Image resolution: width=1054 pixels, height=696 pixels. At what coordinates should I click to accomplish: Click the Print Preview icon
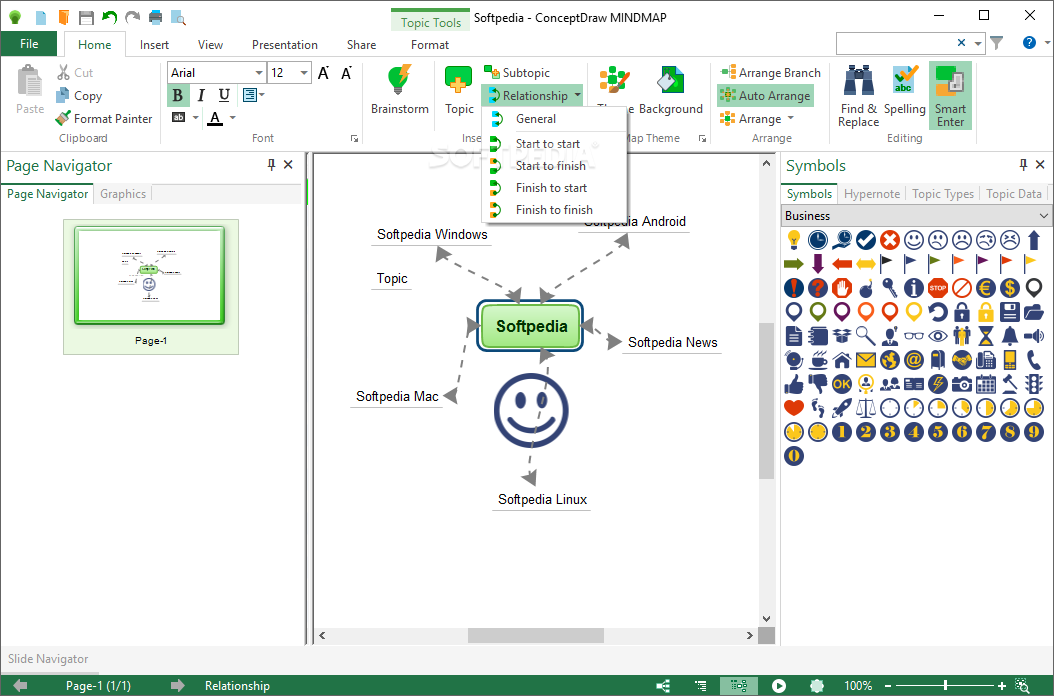(178, 17)
